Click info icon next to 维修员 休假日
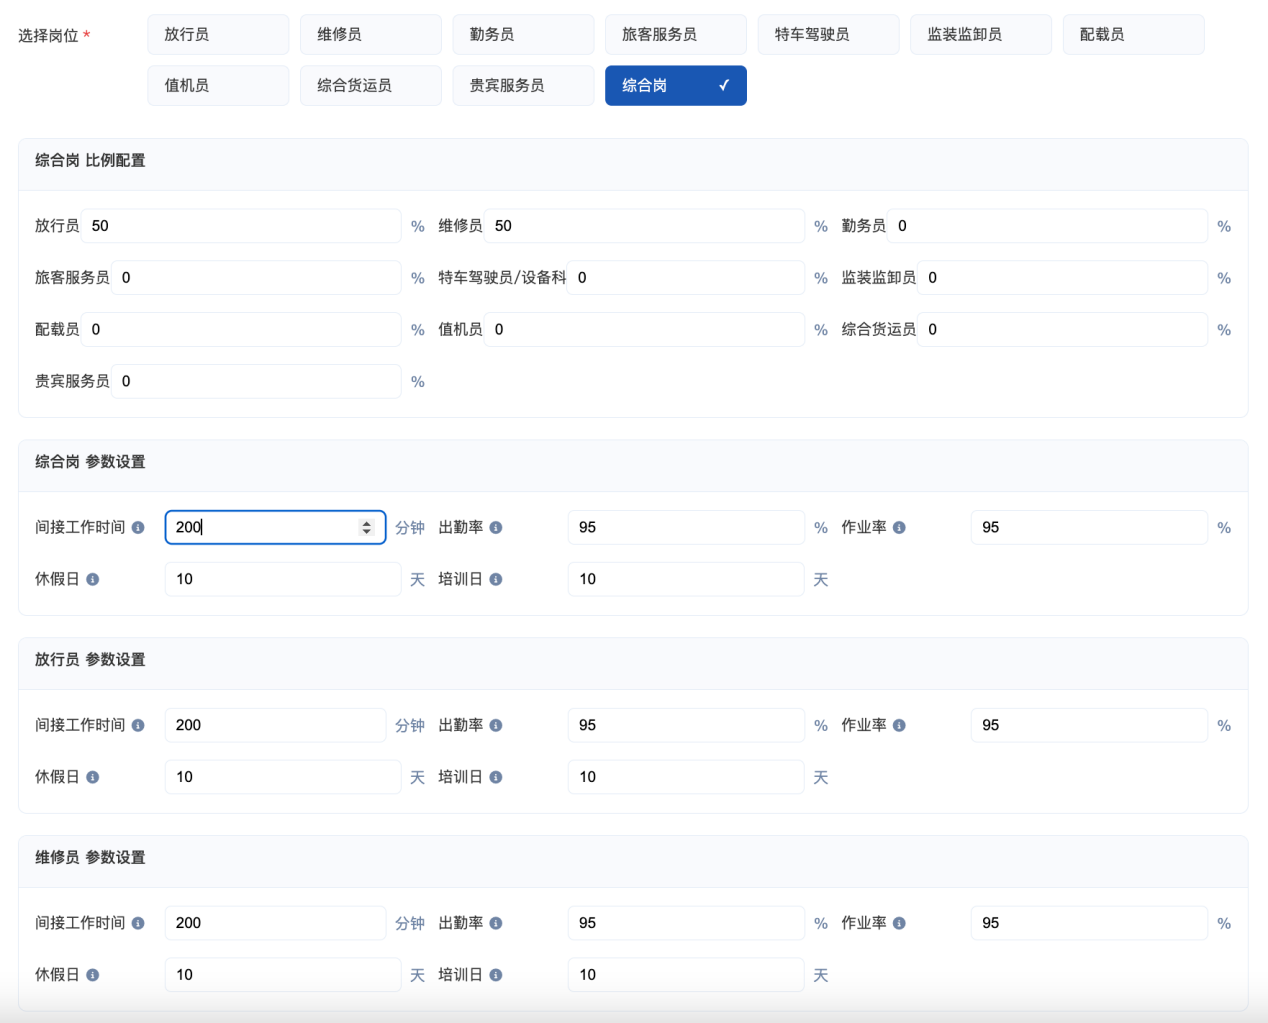This screenshot has height=1023, width=1268. click(92, 976)
